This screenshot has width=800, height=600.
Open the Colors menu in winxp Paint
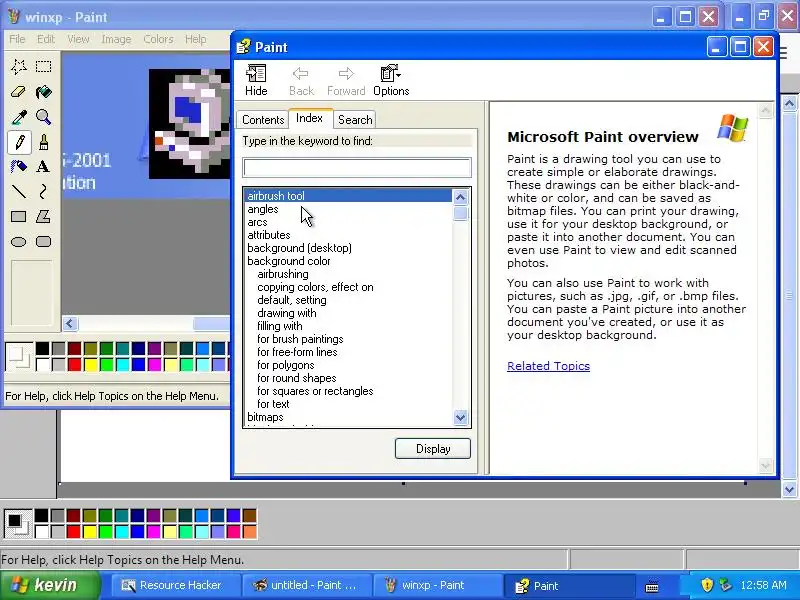[x=158, y=39]
